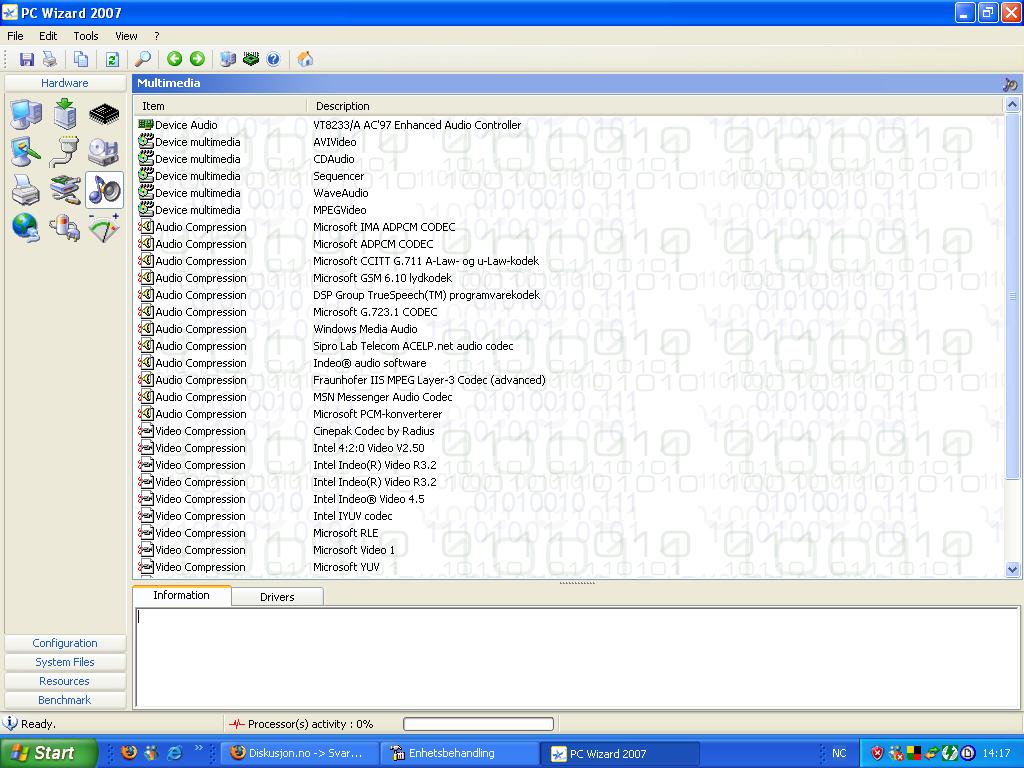Click inside the Information text area
The image size is (1024, 768).
click(x=577, y=657)
